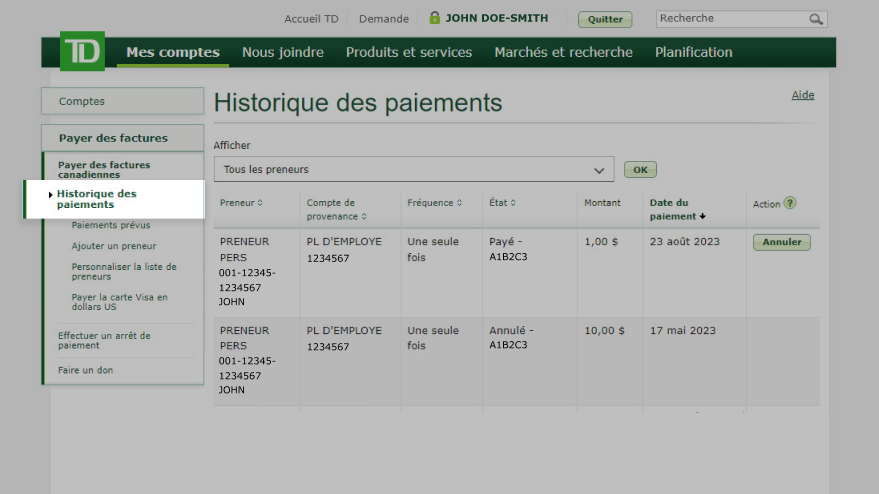
Task: Open Effectuer un arrêt de paiement
Action: click(x=104, y=340)
